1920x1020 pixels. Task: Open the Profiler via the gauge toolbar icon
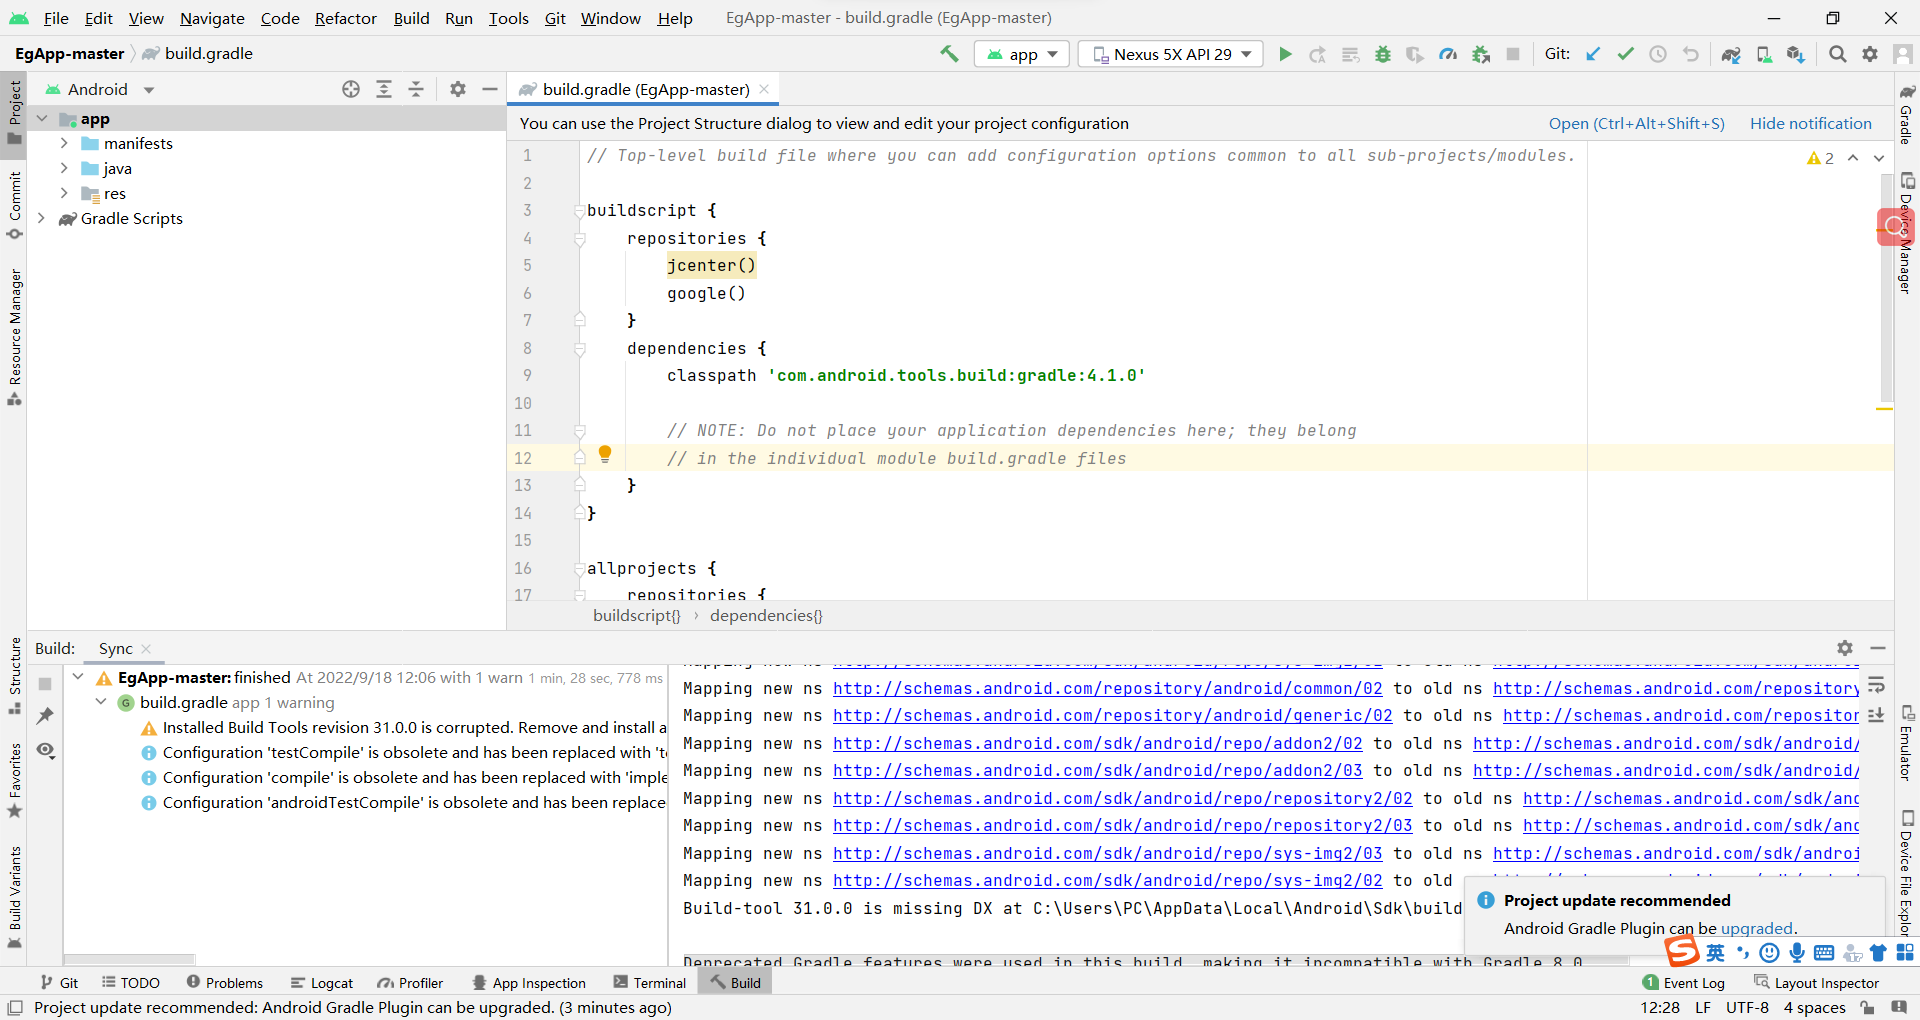click(x=1447, y=54)
